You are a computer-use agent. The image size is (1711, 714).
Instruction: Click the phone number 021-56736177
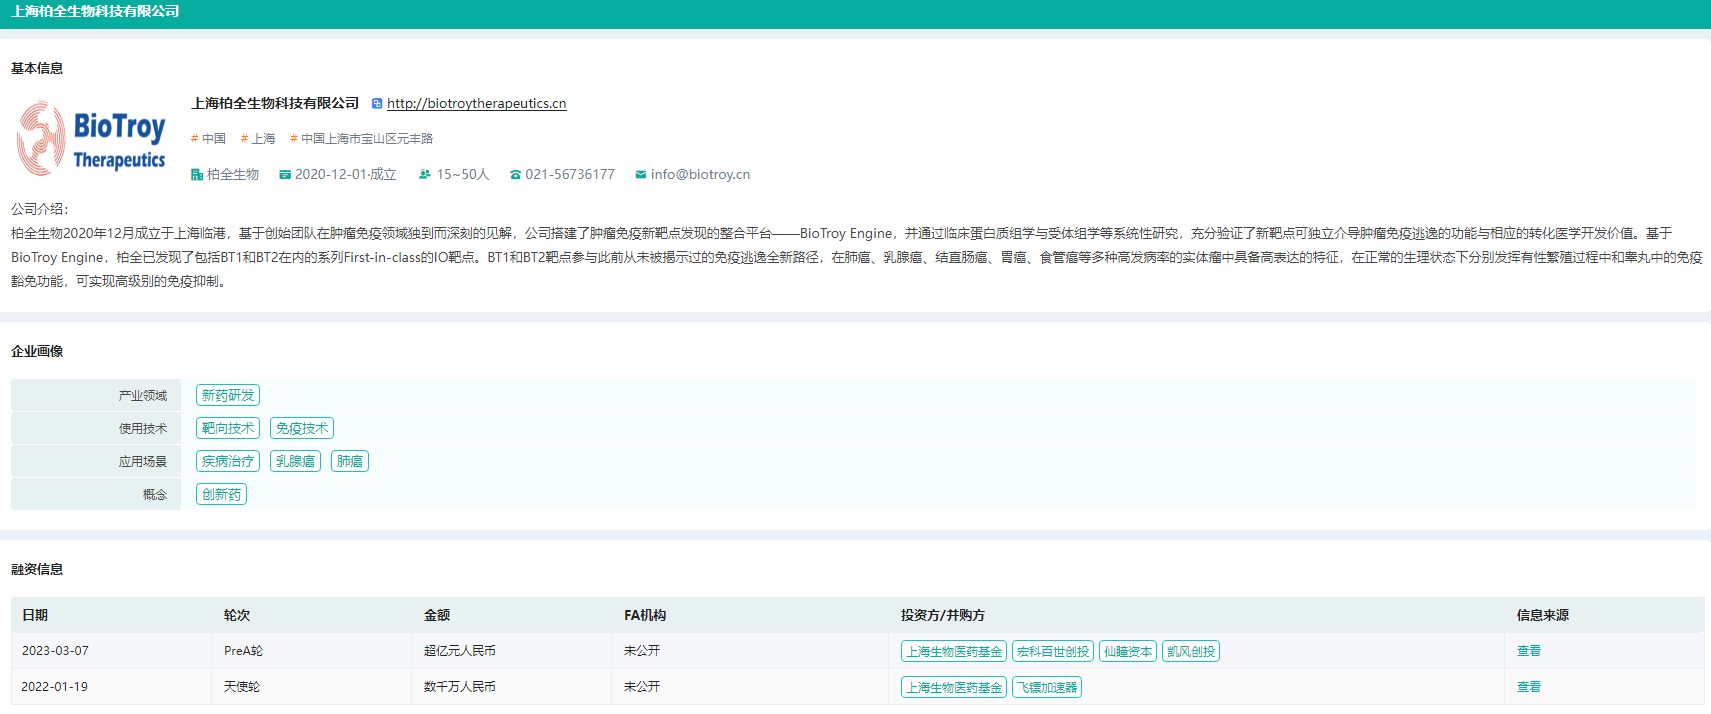click(570, 175)
